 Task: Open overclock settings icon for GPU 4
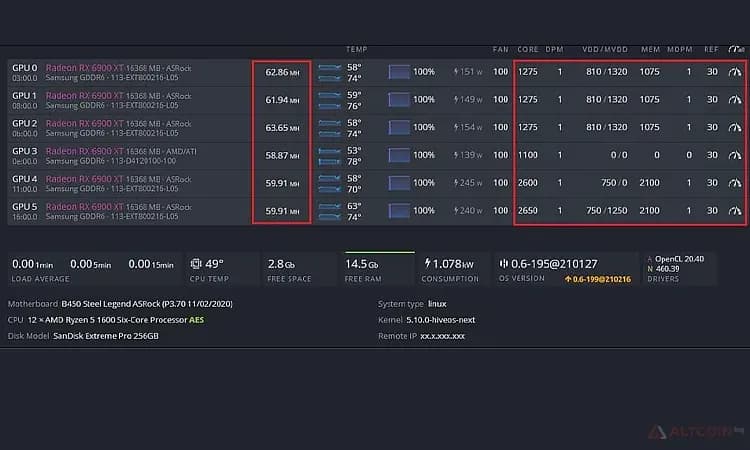click(735, 183)
